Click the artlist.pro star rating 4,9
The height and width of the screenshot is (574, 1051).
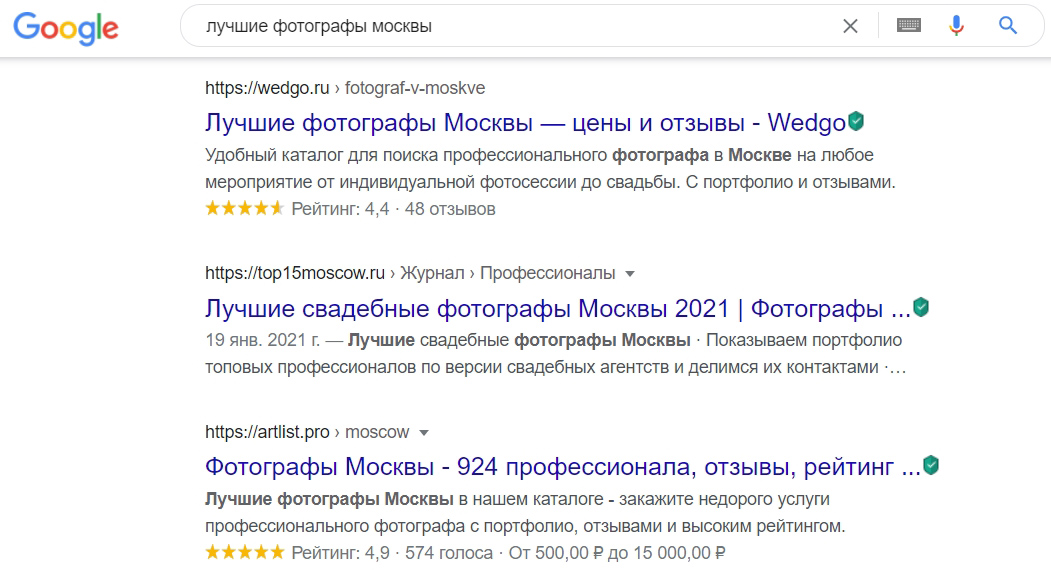coord(244,552)
